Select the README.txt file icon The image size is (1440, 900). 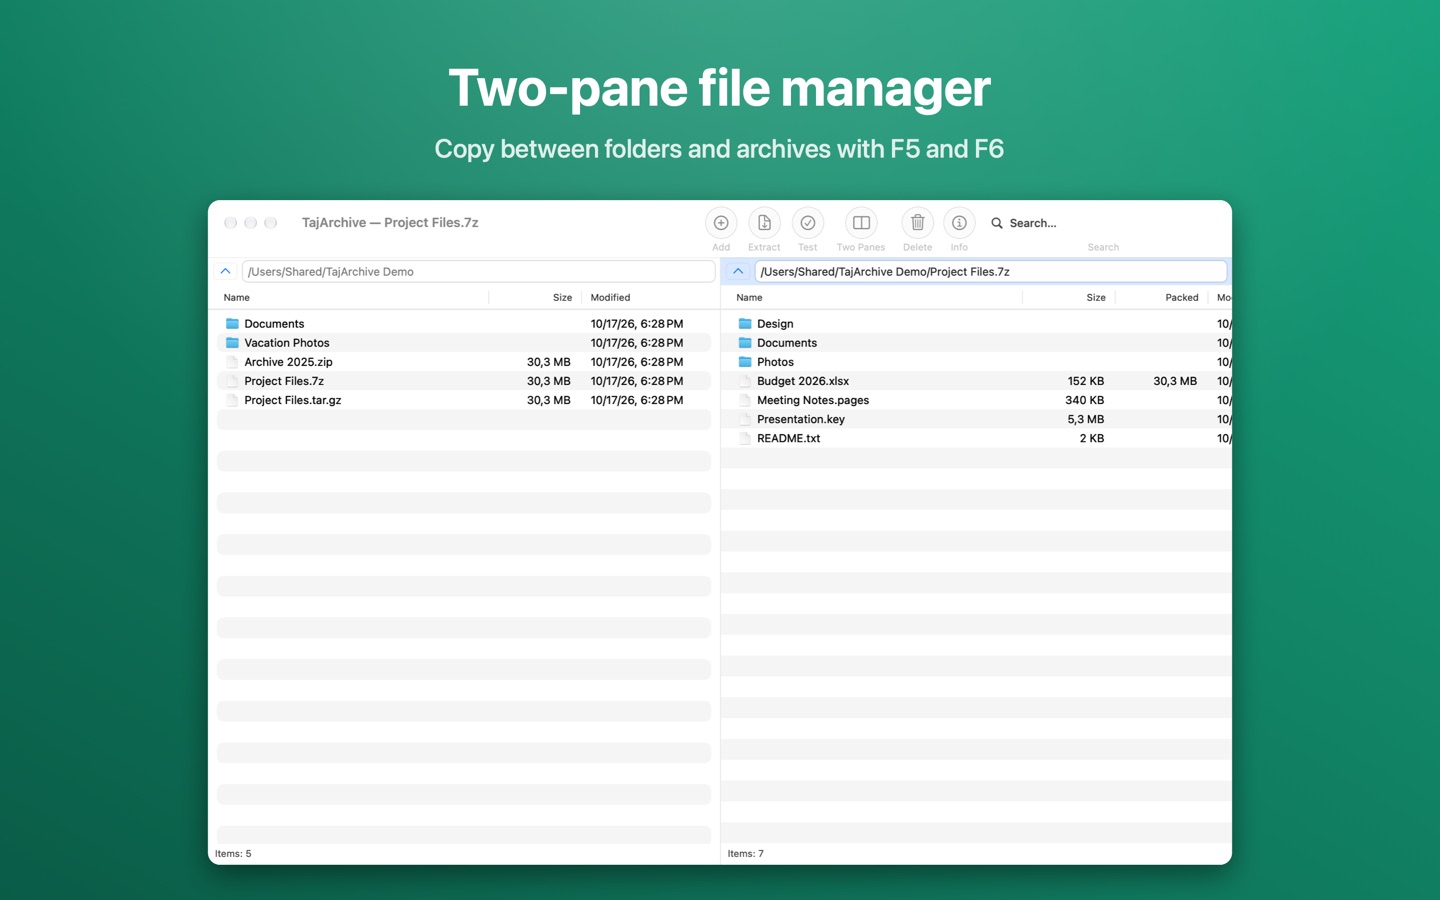click(745, 438)
